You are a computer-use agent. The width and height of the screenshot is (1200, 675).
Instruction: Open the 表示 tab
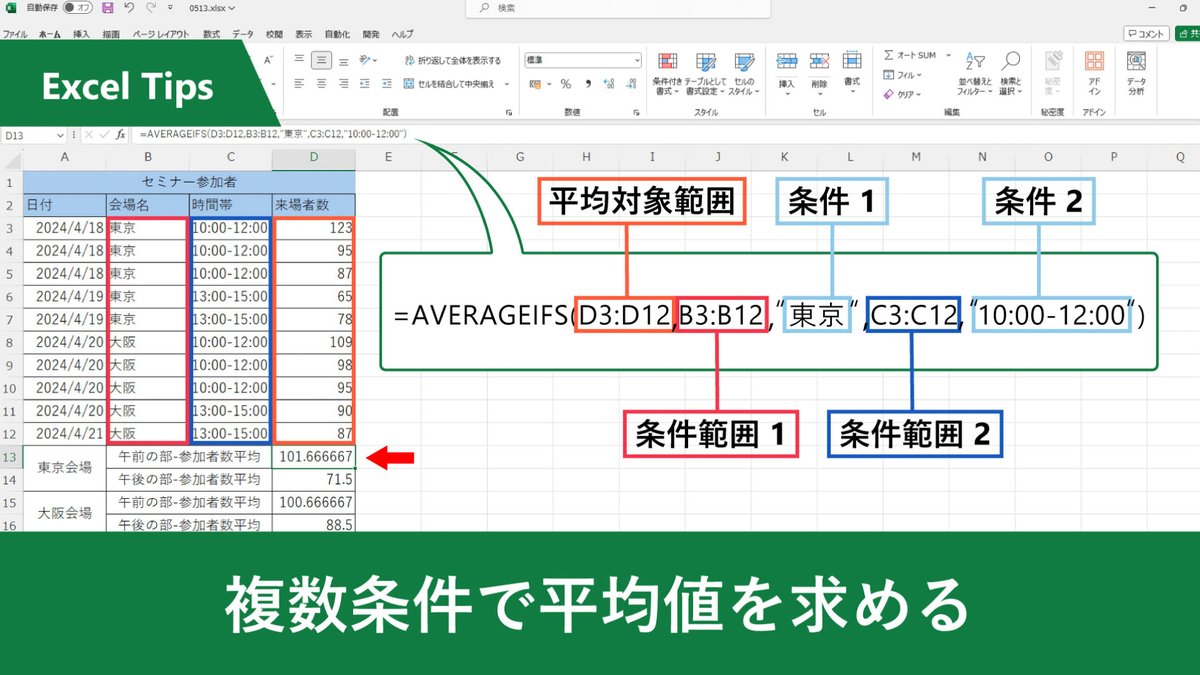(x=304, y=34)
